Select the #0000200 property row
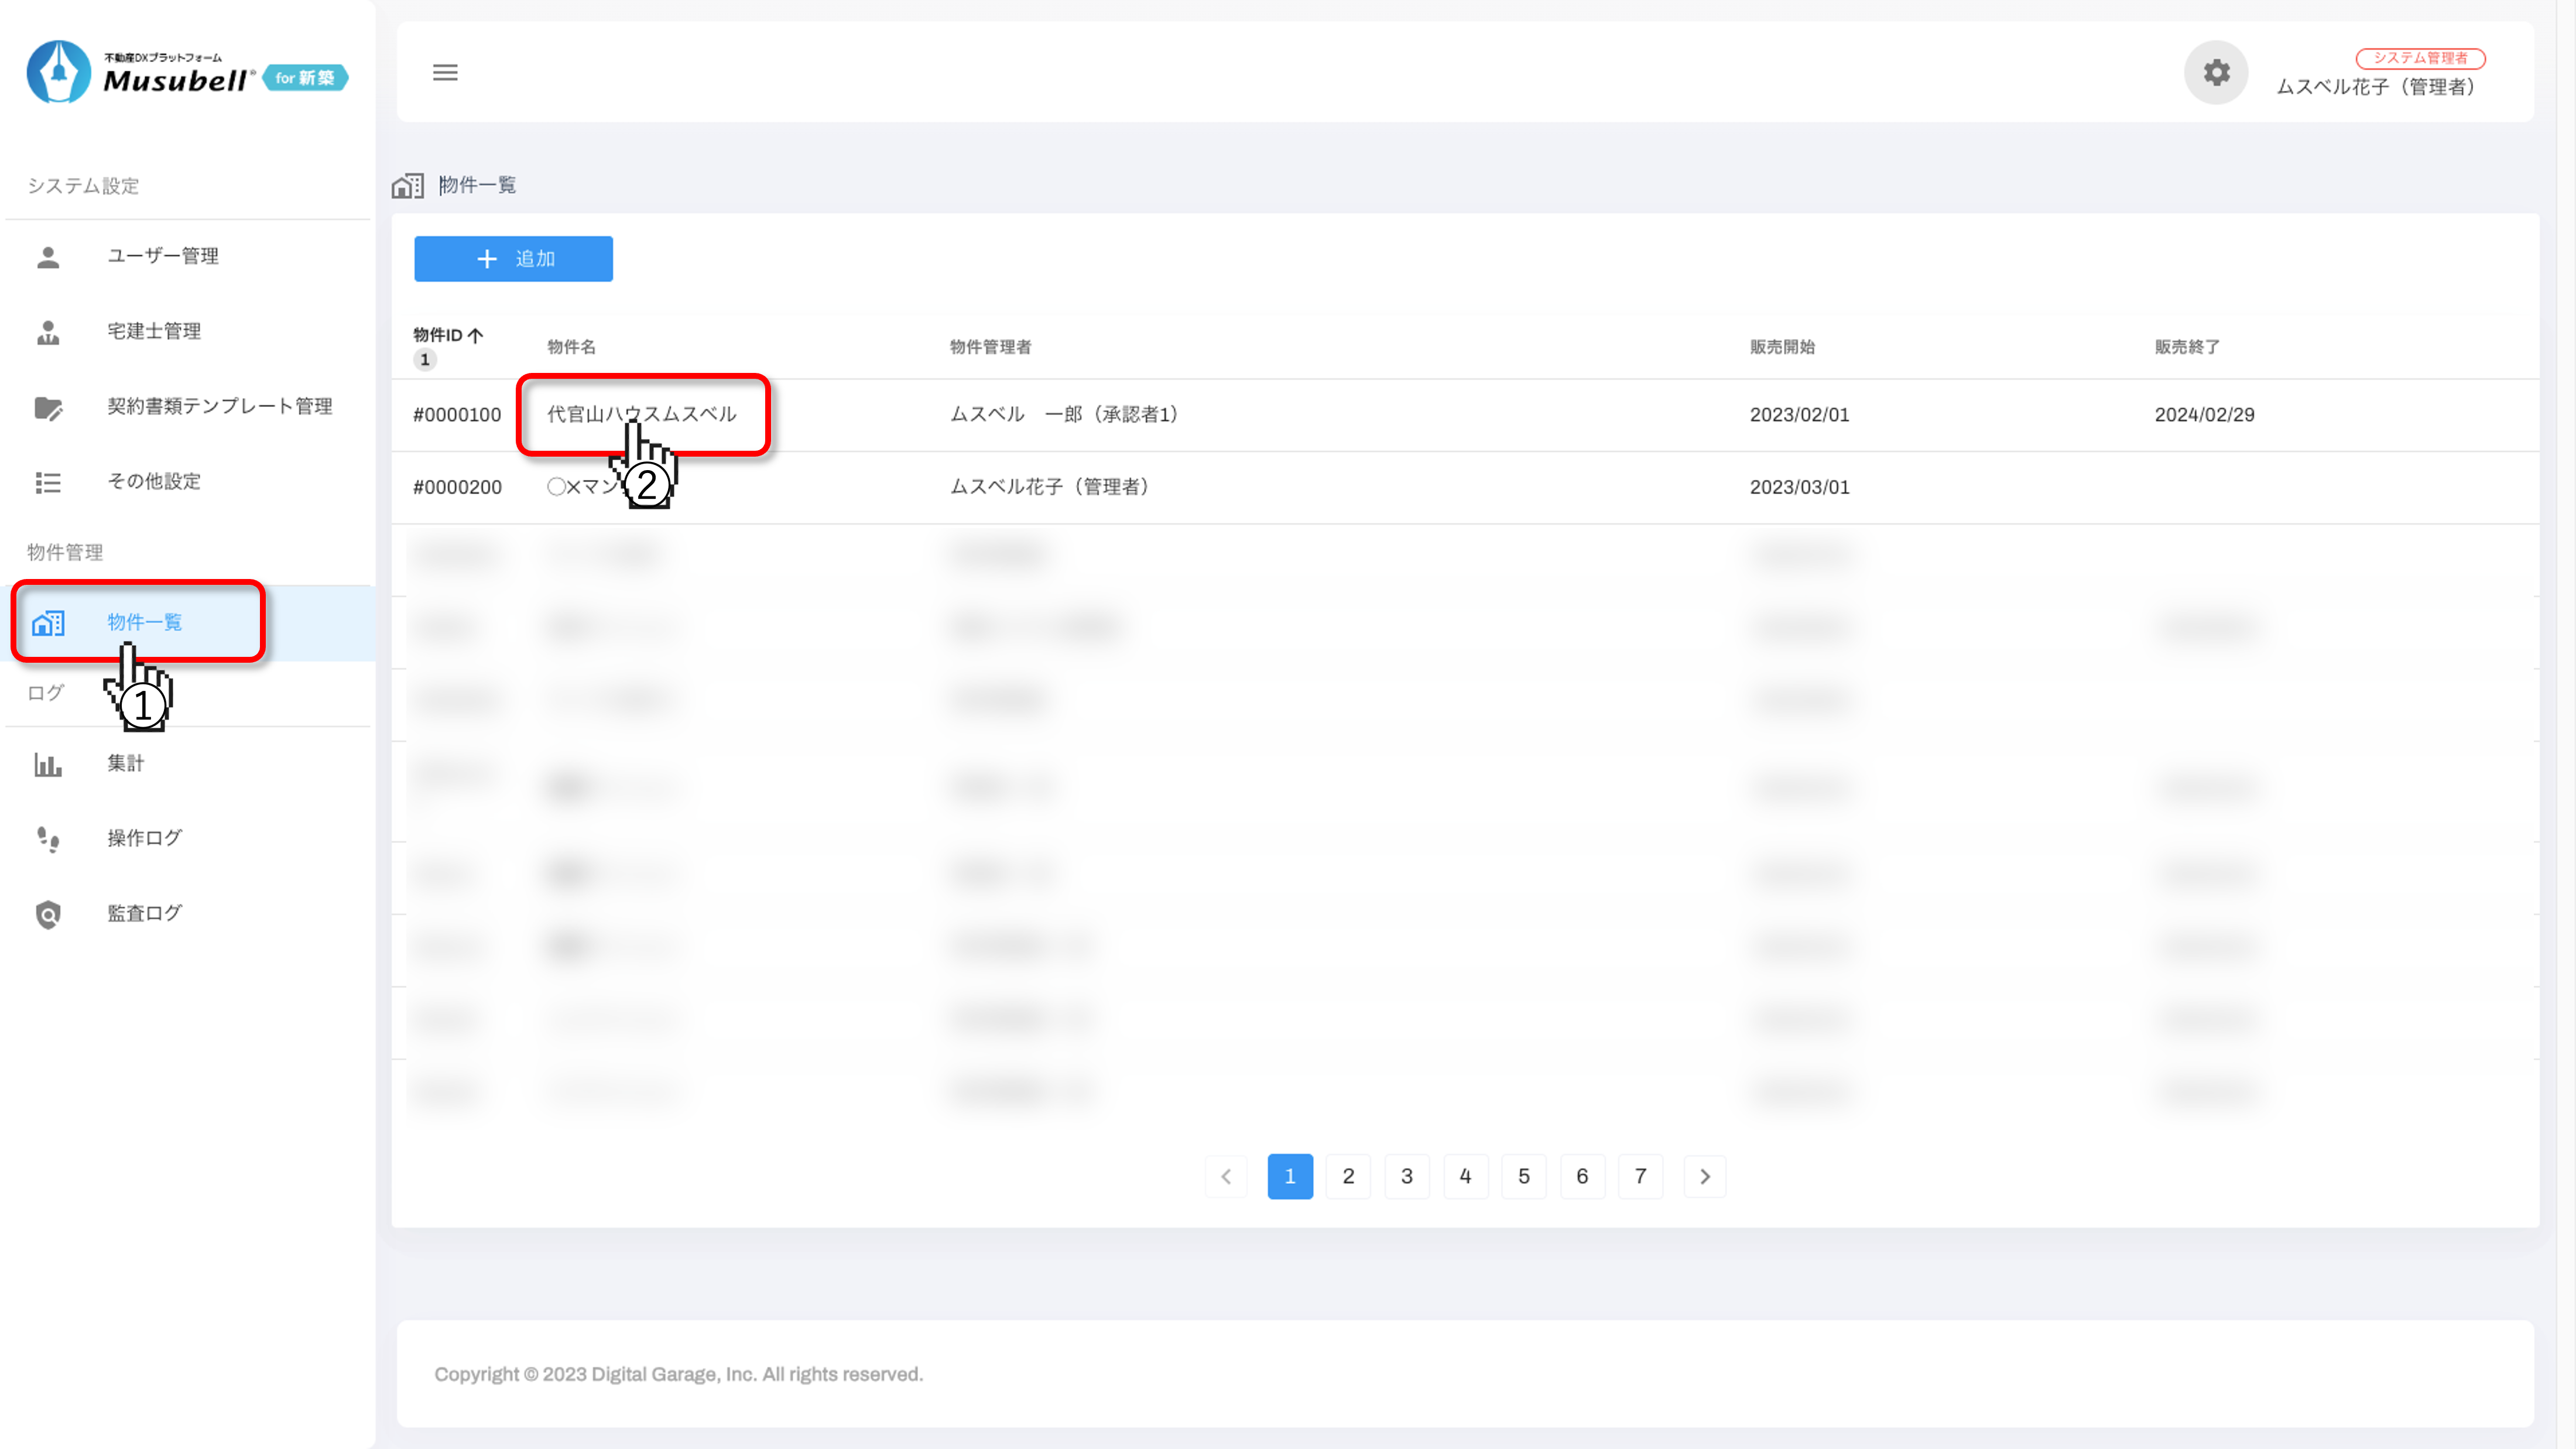 coord(457,487)
